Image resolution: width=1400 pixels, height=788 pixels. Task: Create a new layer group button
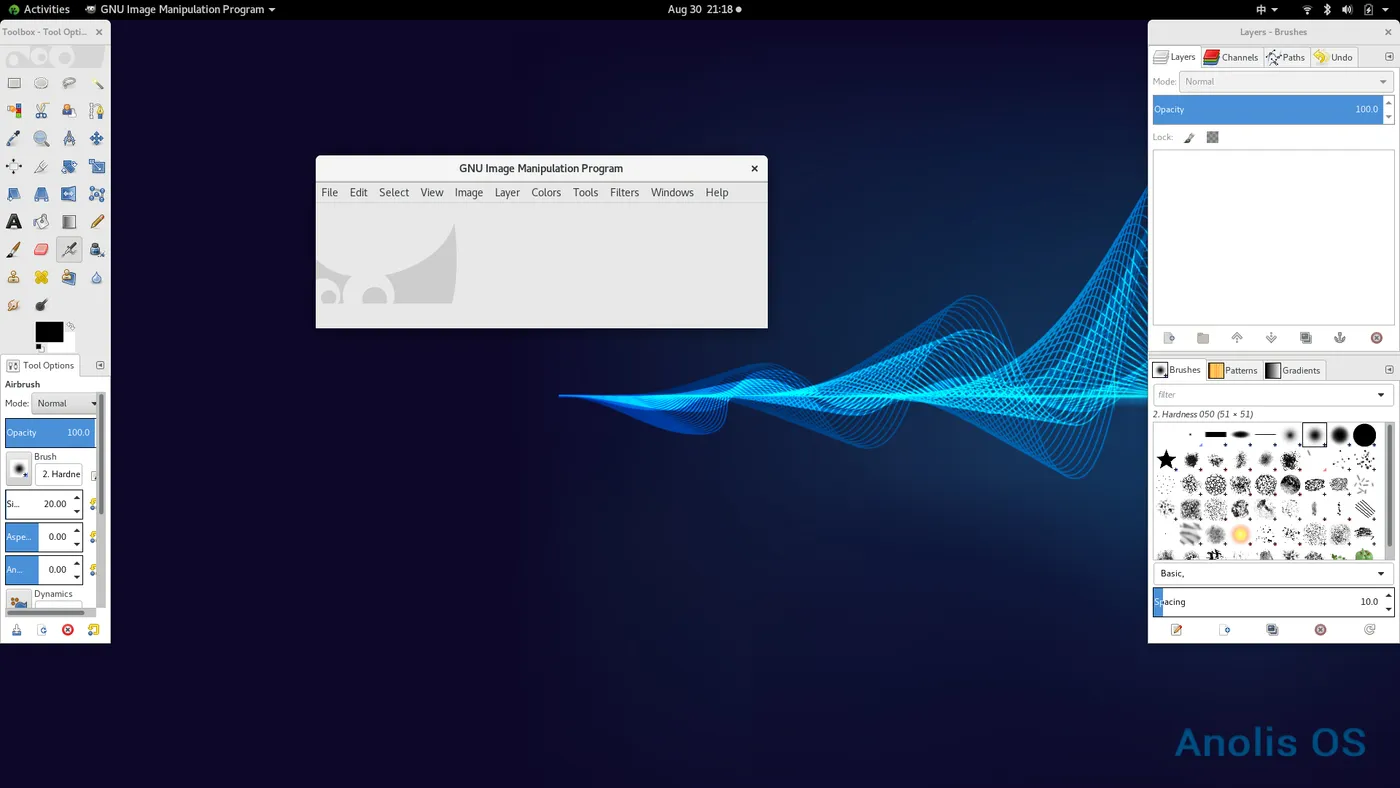pyautogui.click(x=1203, y=338)
